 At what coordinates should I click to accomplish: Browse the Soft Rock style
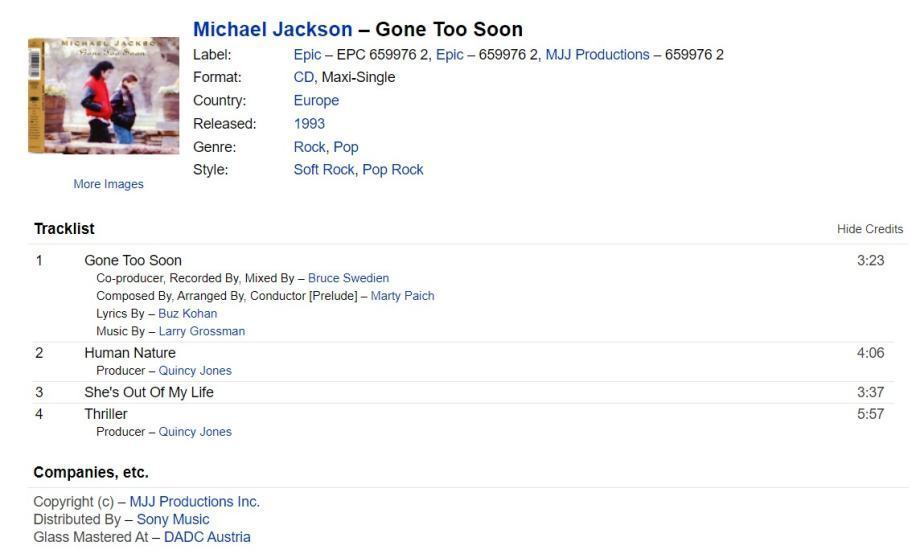[x=324, y=170]
